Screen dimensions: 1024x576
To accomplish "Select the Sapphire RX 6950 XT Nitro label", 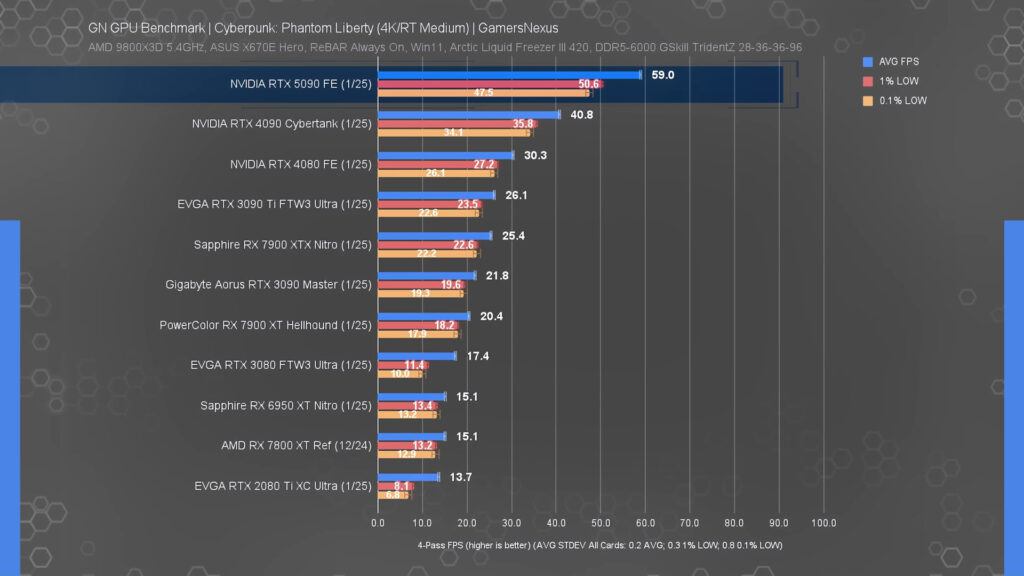I will coord(285,406).
